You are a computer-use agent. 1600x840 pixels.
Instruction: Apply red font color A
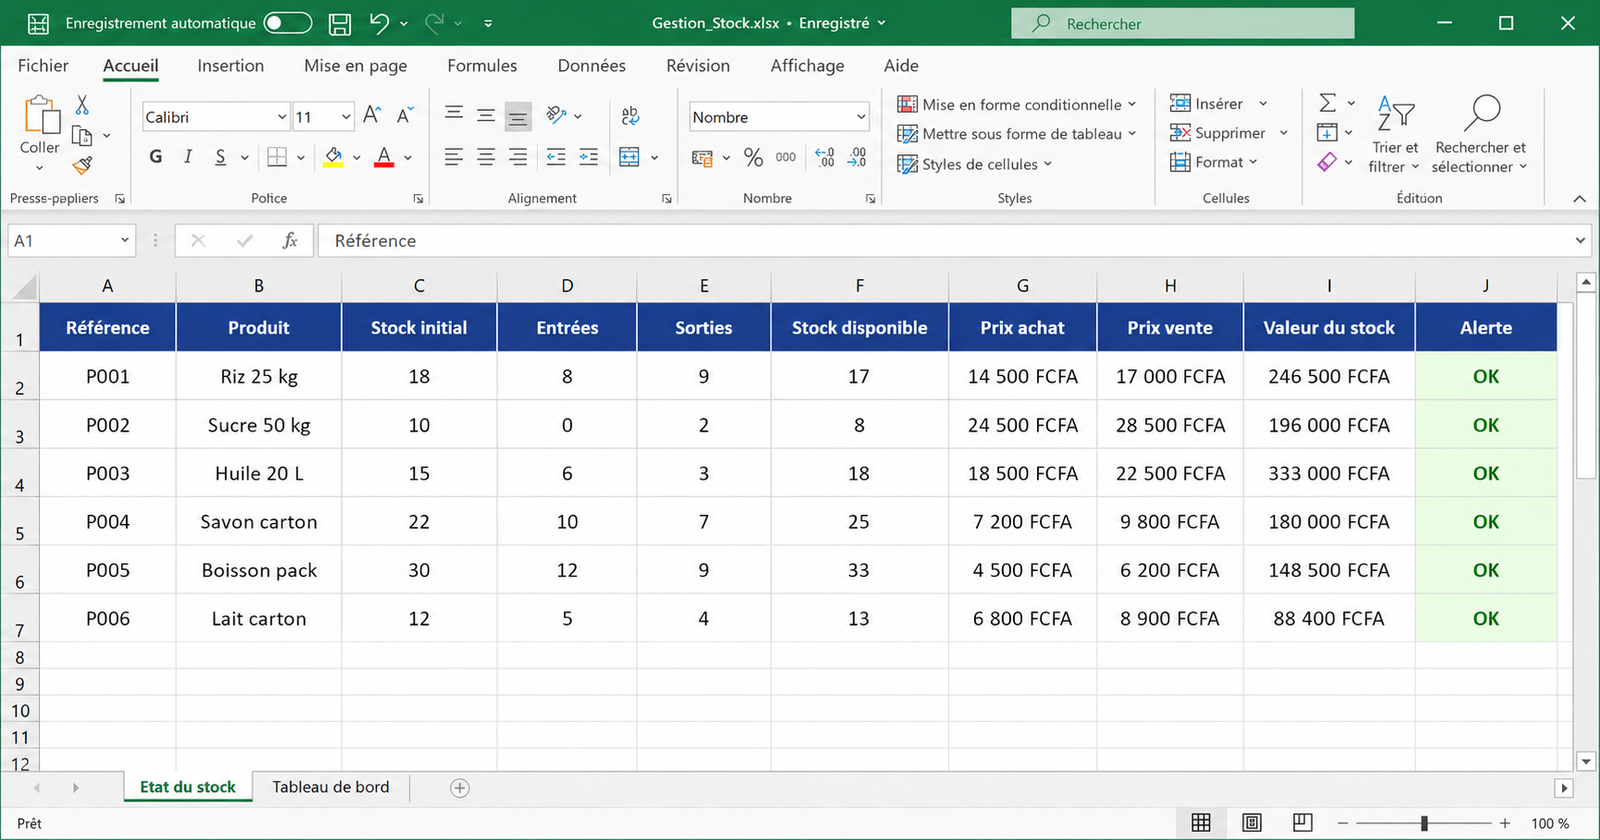pos(384,157)
